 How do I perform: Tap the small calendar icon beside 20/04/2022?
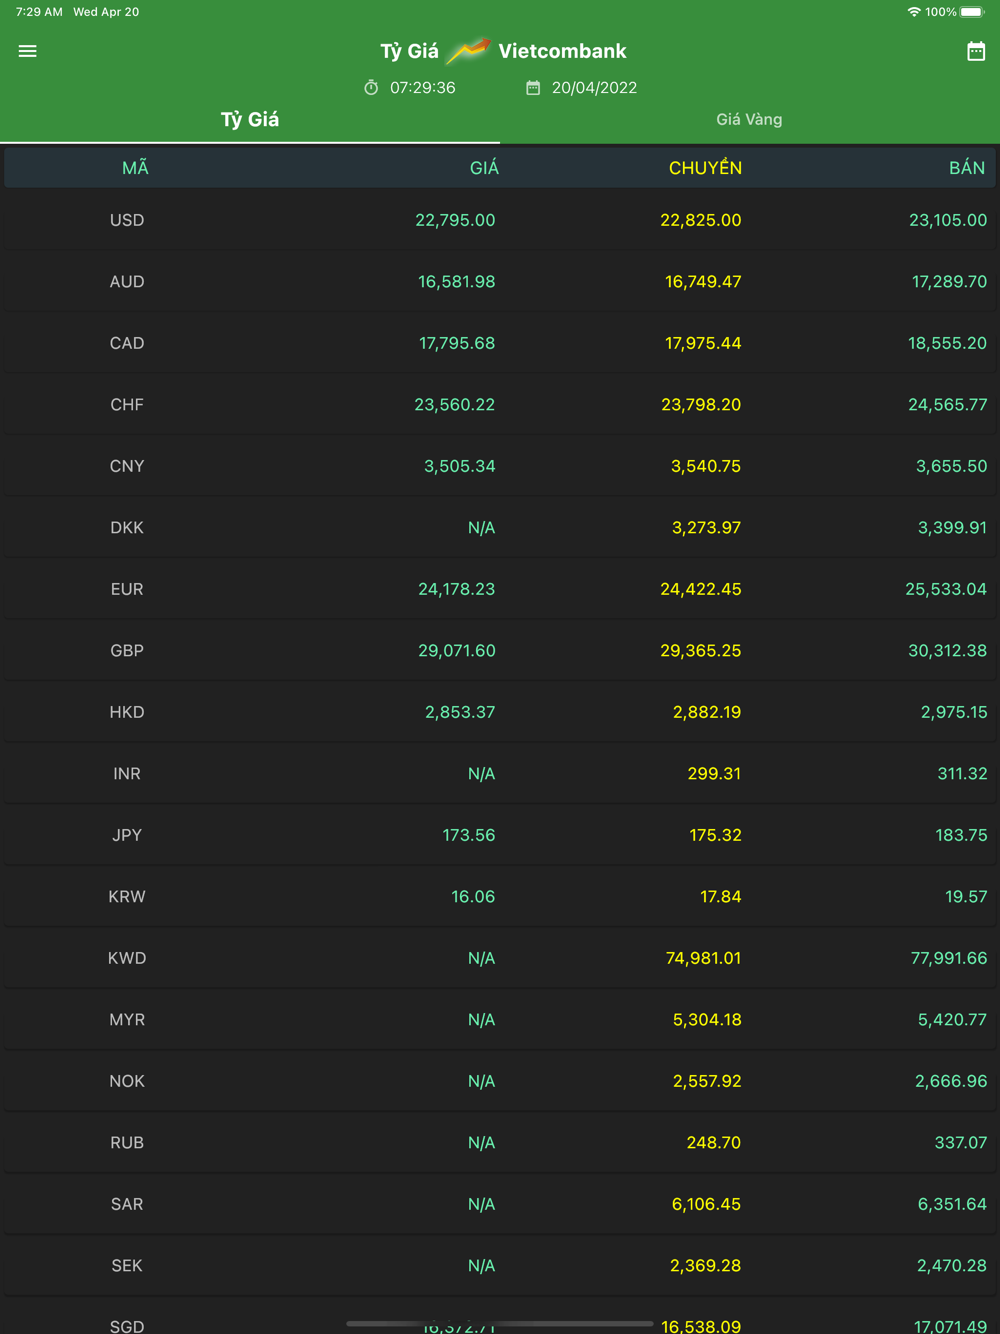[x=533, y=88]
